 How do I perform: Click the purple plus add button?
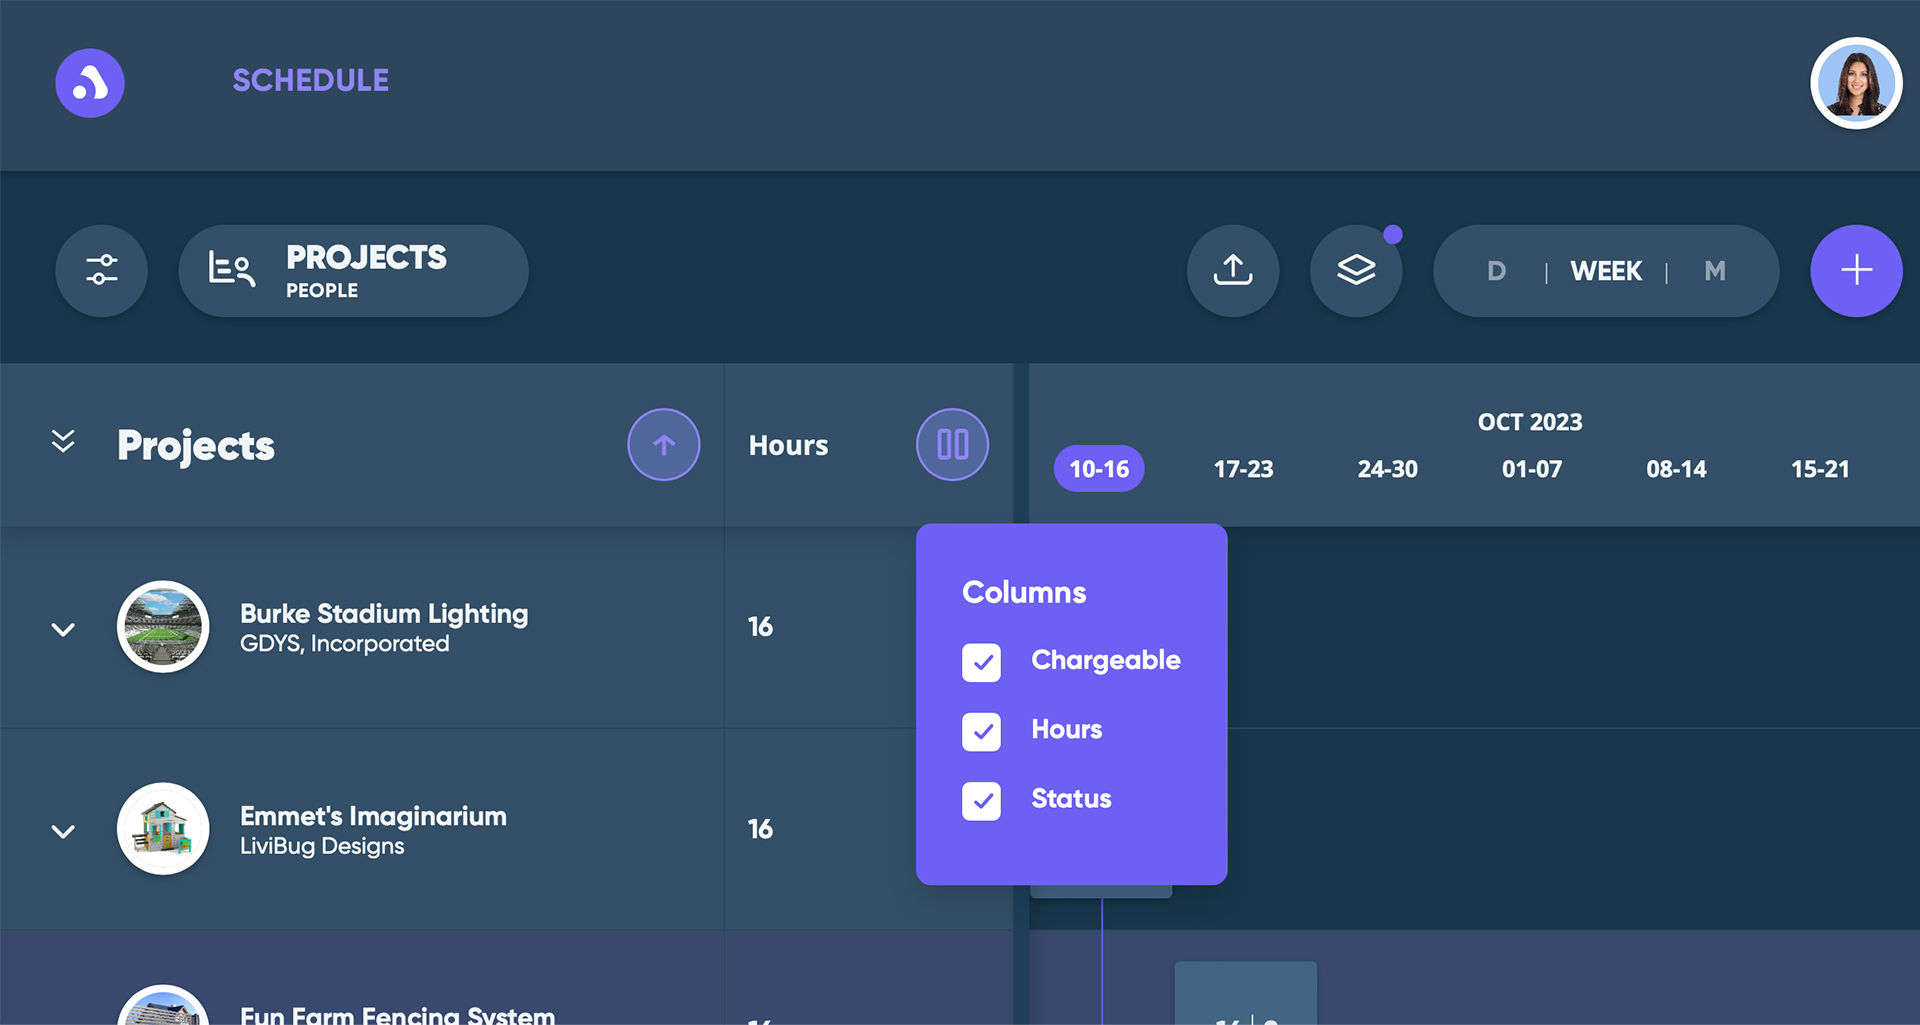point(1856,270)
